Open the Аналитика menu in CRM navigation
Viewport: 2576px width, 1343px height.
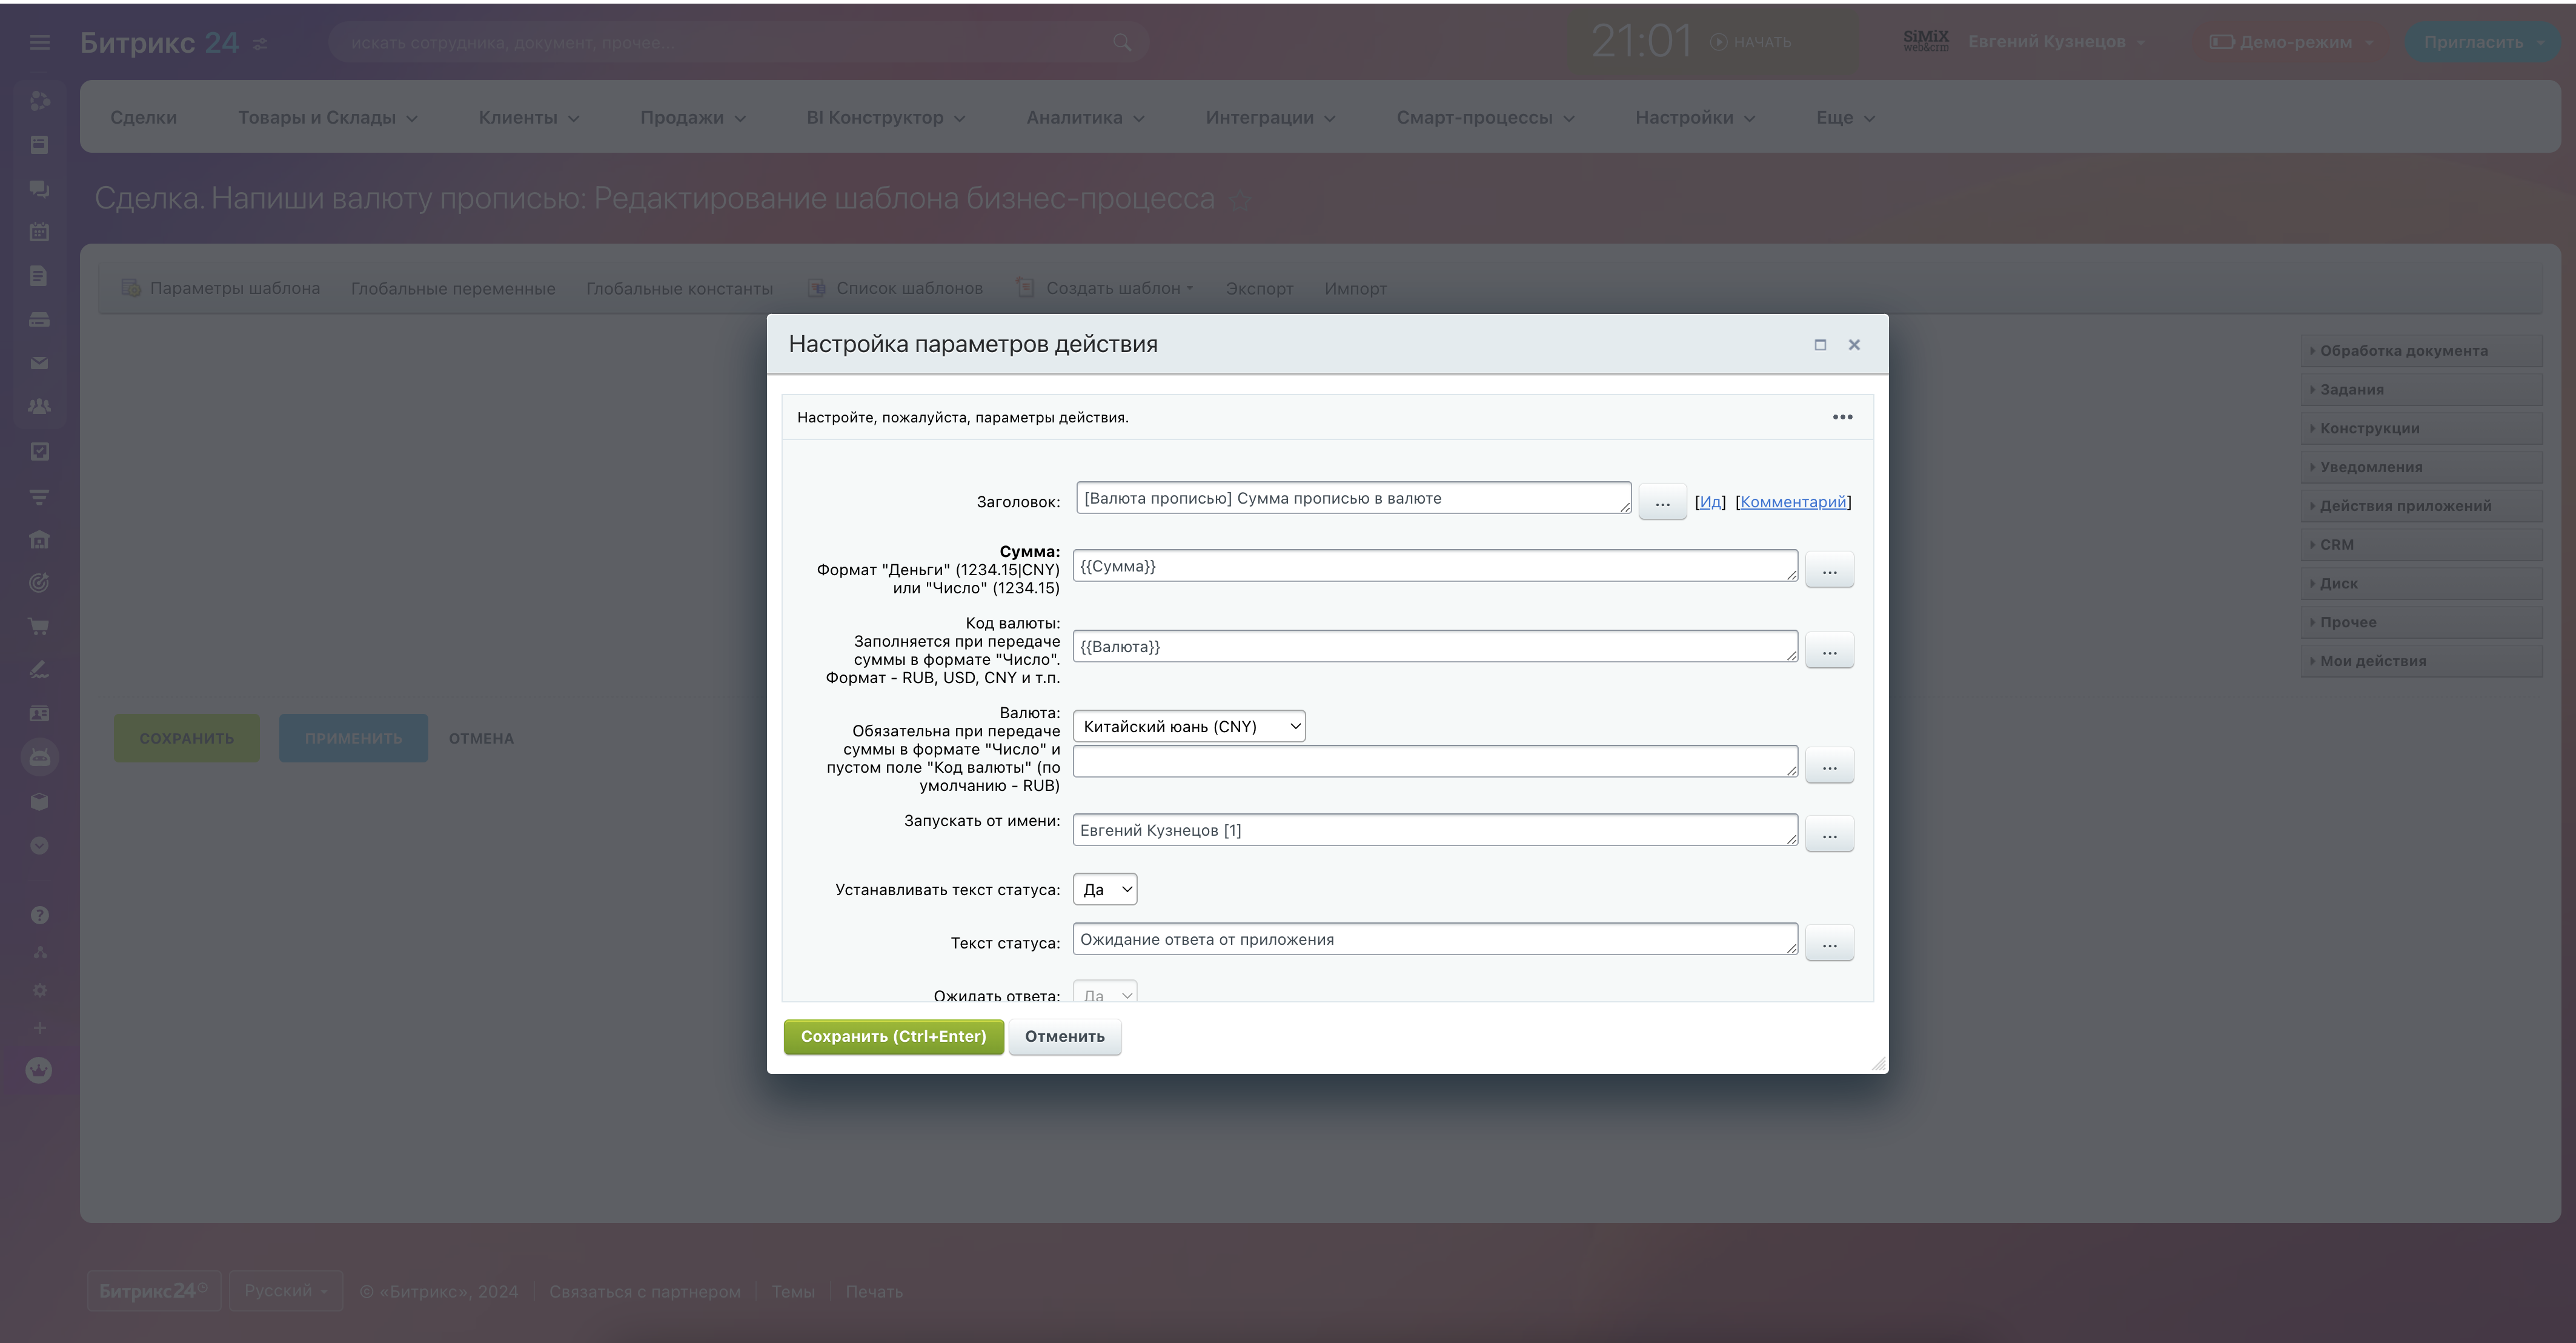click(1085, 117)
